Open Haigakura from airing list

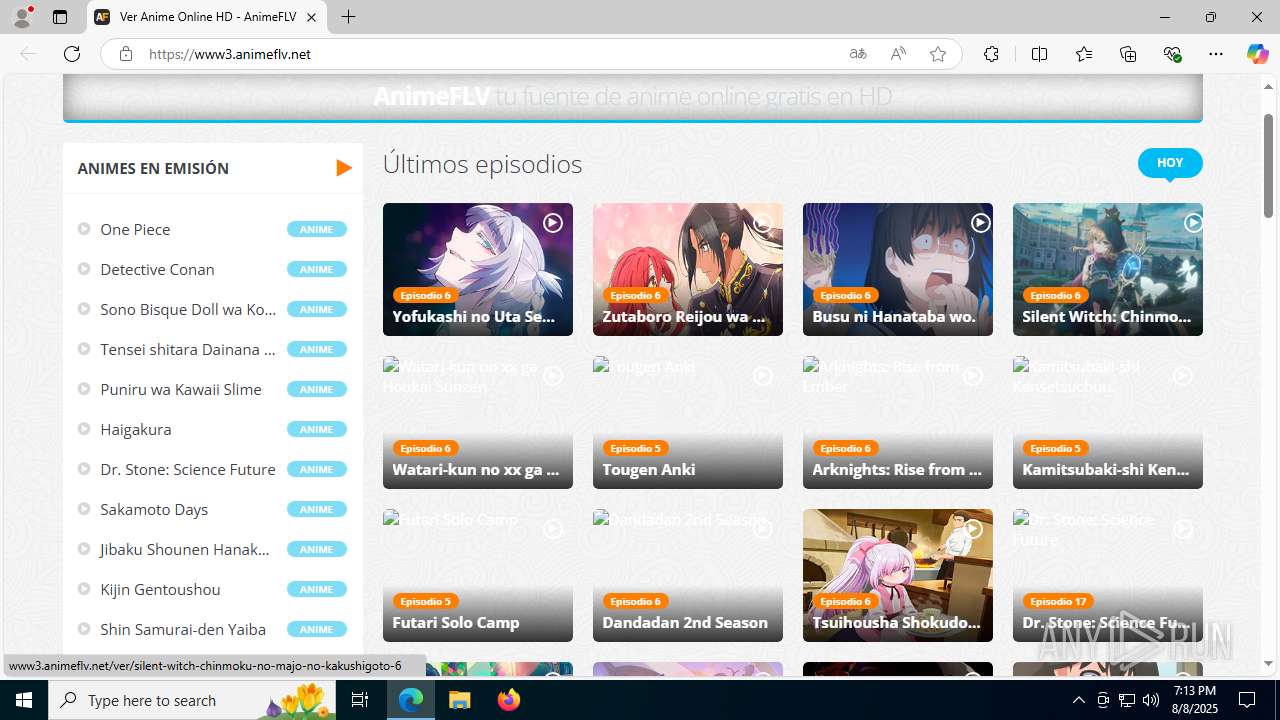click(x=136, y=429)
